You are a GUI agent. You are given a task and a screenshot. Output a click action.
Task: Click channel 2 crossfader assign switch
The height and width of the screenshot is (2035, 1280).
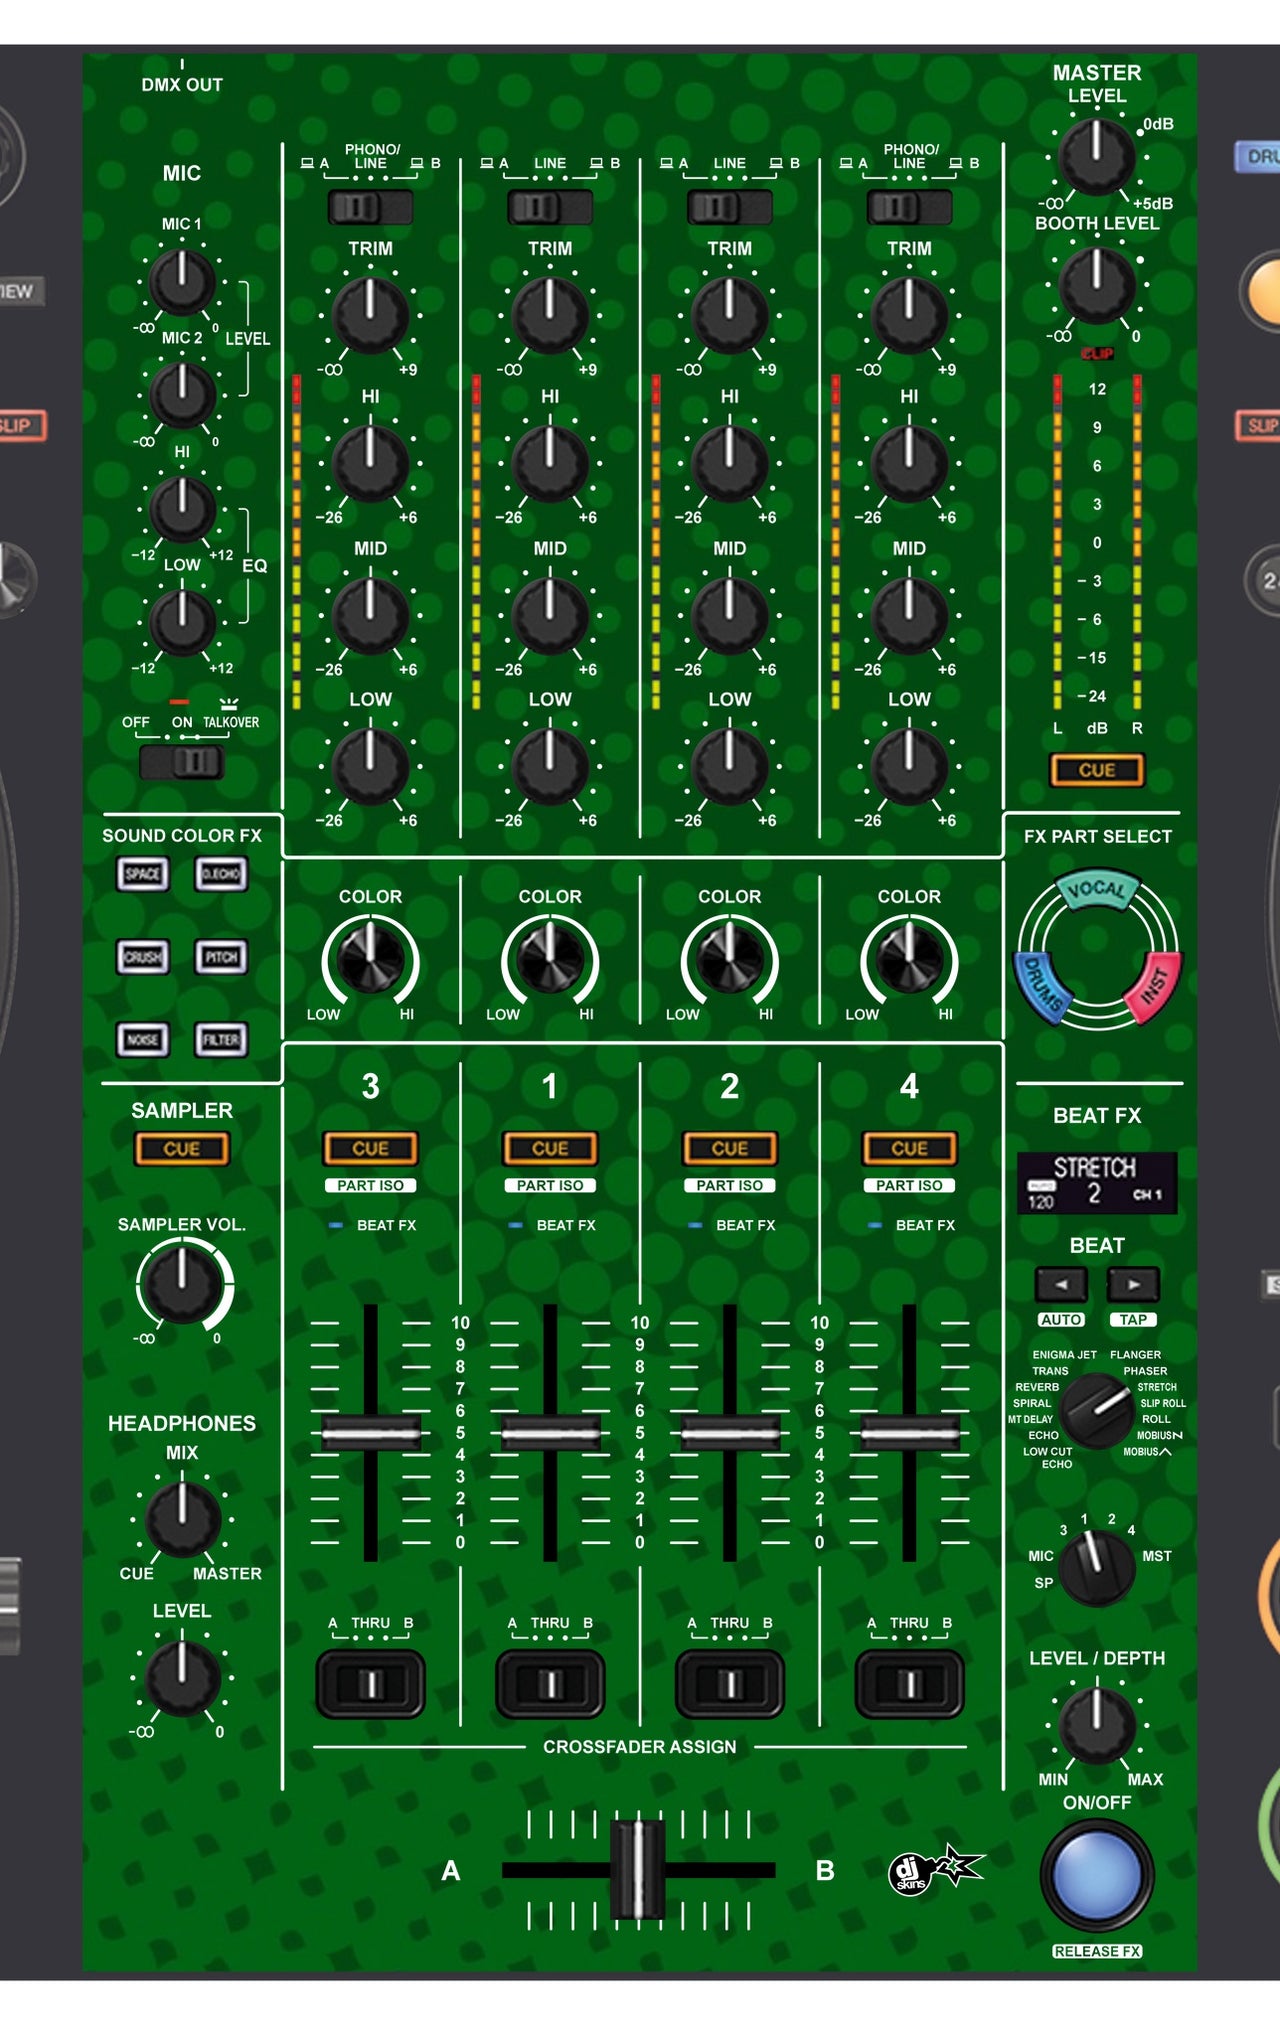coord(730,1684)
